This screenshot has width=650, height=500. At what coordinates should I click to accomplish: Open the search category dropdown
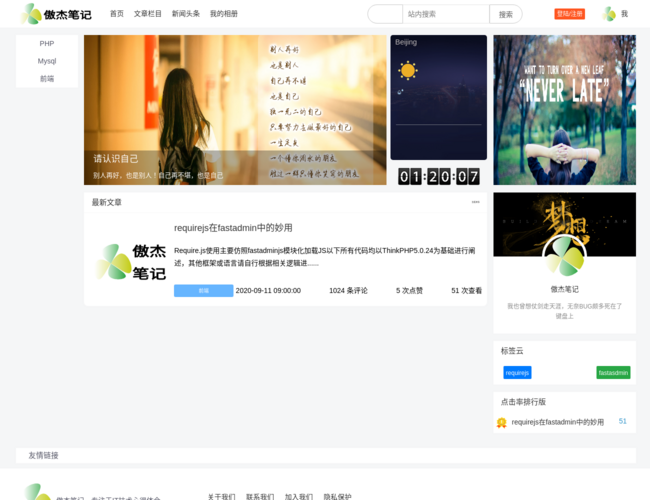pyautogui.click(x=385, y=14)
